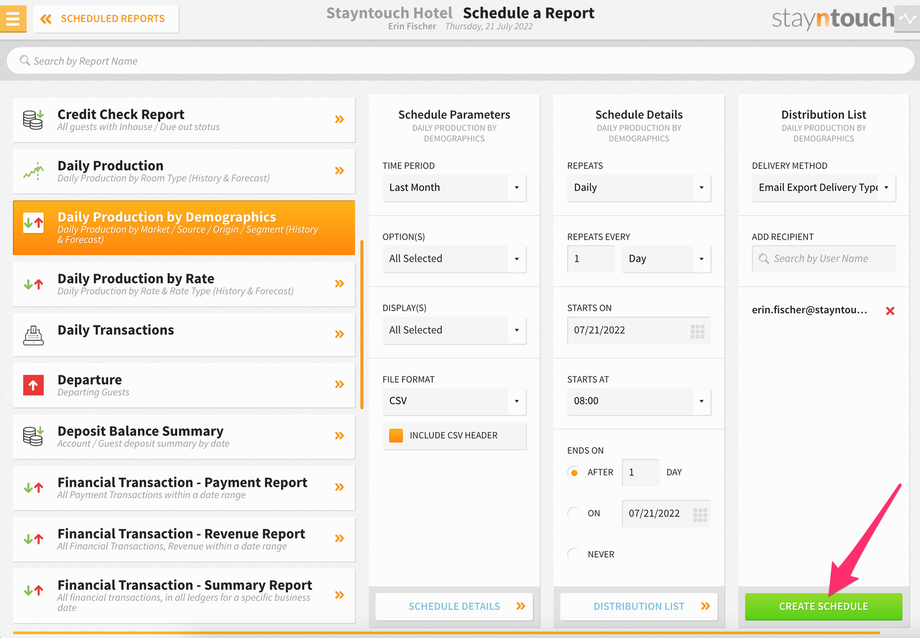Image resolution: width=920 pixels, height=638 pixels.
Task: Click the Revenue Report arrows icon
Action: tap(33, 538)
